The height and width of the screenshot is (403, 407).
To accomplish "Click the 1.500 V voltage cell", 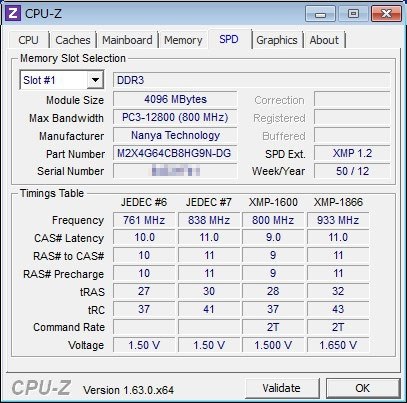I will tap(273, 345).
